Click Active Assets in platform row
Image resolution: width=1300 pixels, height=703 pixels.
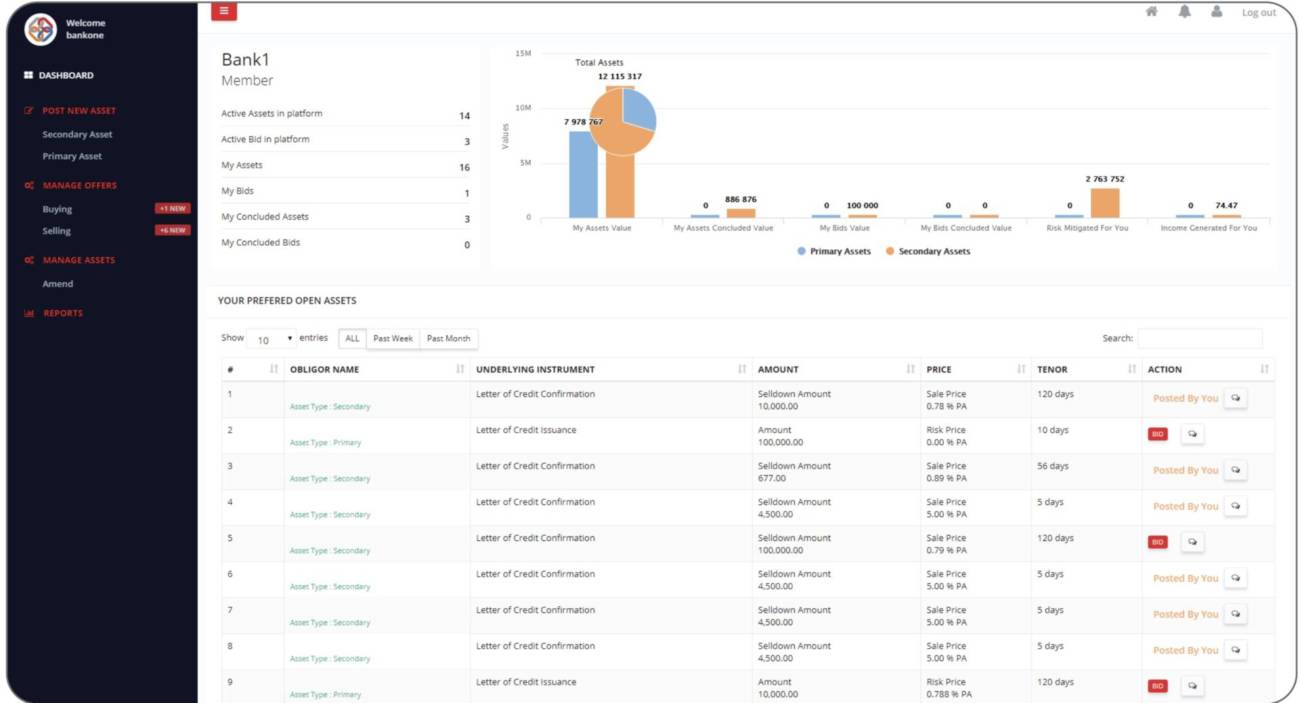346,114
